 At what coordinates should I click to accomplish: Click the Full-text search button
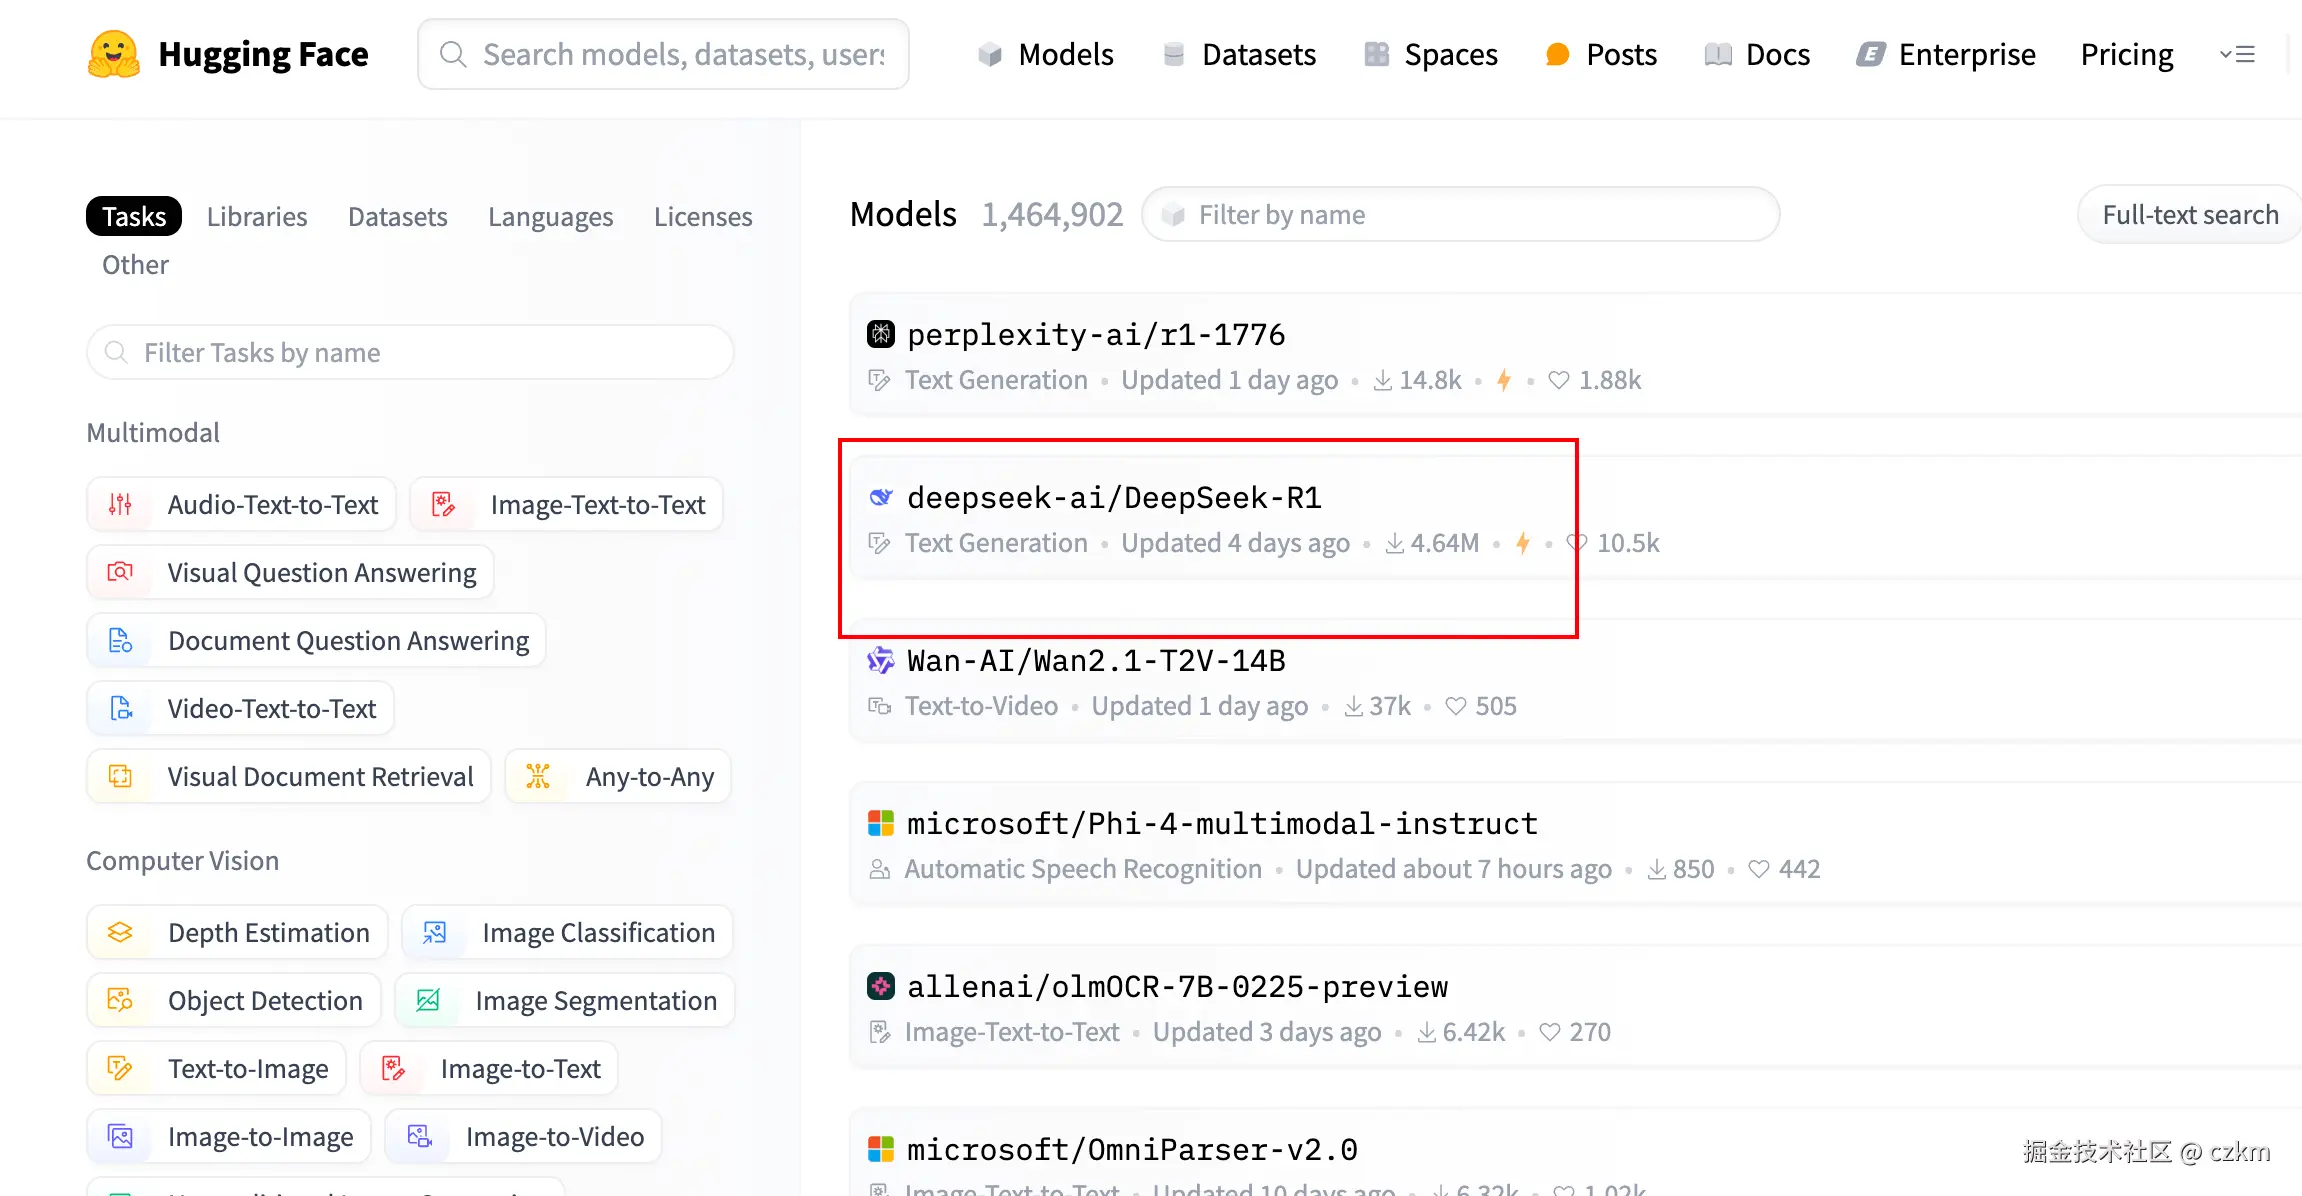pyautogui.click(x=2189, y=215)
